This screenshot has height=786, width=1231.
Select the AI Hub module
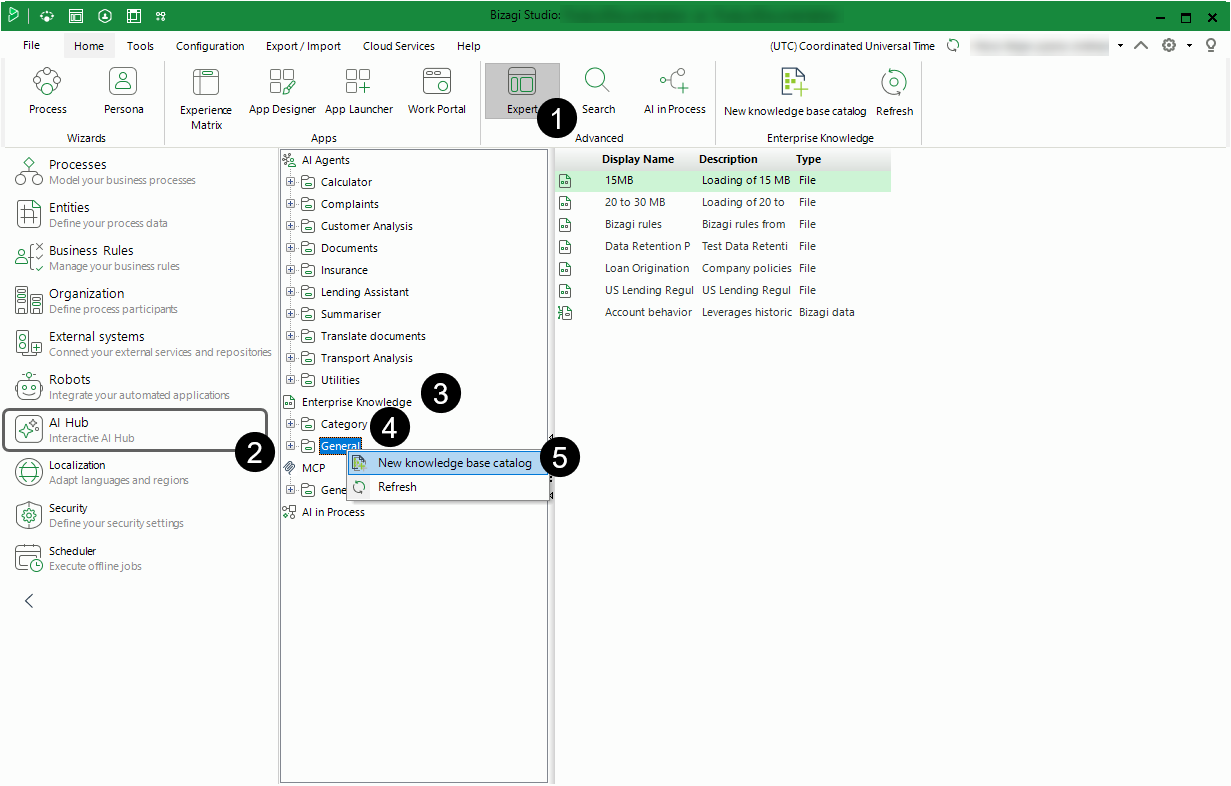coord(135,430)
